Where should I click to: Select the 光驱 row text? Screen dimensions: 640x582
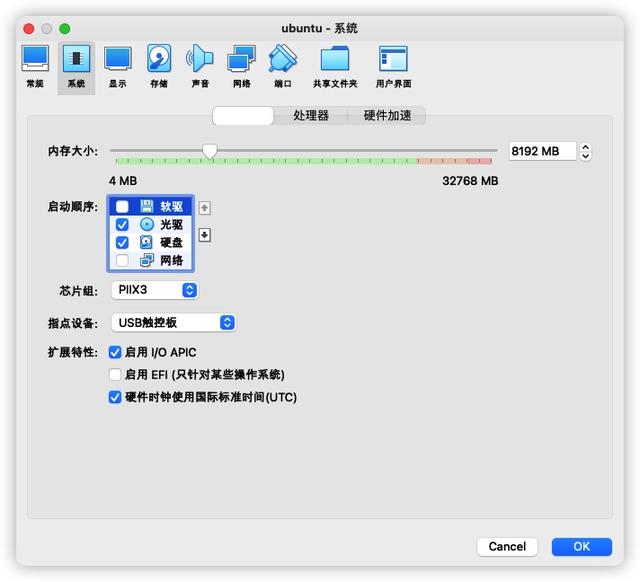pyautogui.click(x=171, y=224)
